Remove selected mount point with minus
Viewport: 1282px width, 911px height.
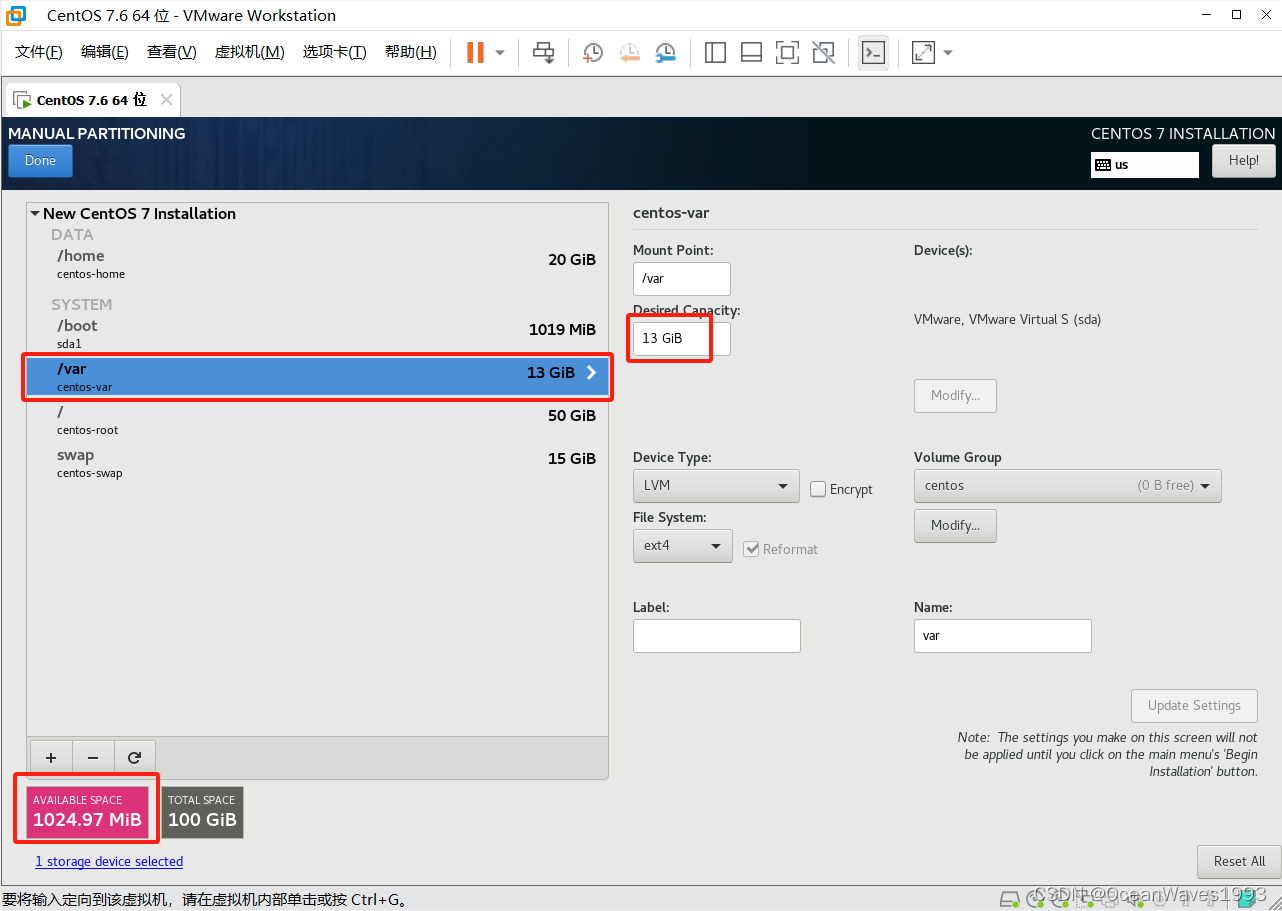coord(93,758)
